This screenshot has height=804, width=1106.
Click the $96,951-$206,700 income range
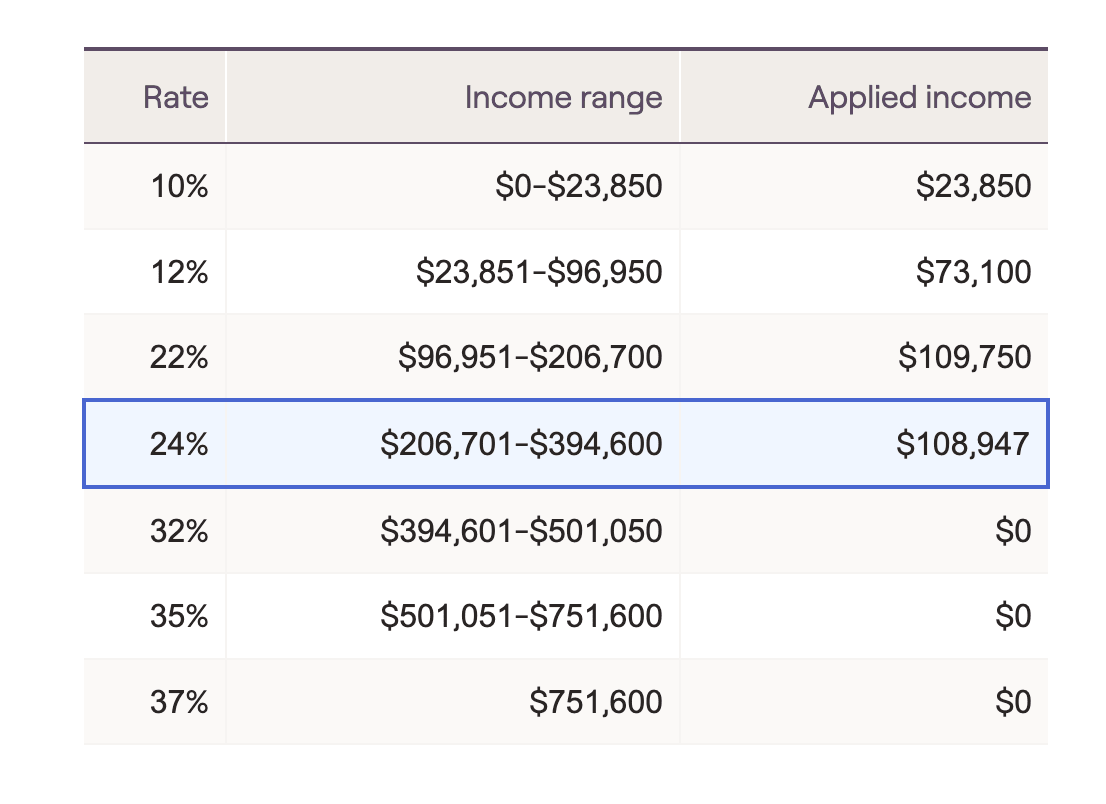coord(530,358)
